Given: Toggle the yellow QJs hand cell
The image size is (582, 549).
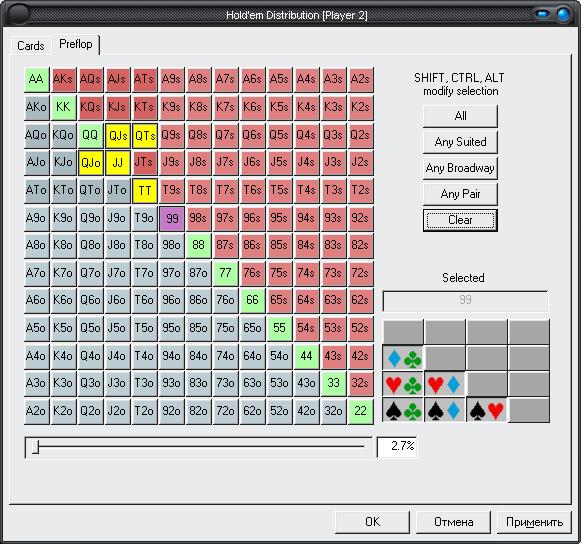Looking at the screenshot, I should point(118,135).
